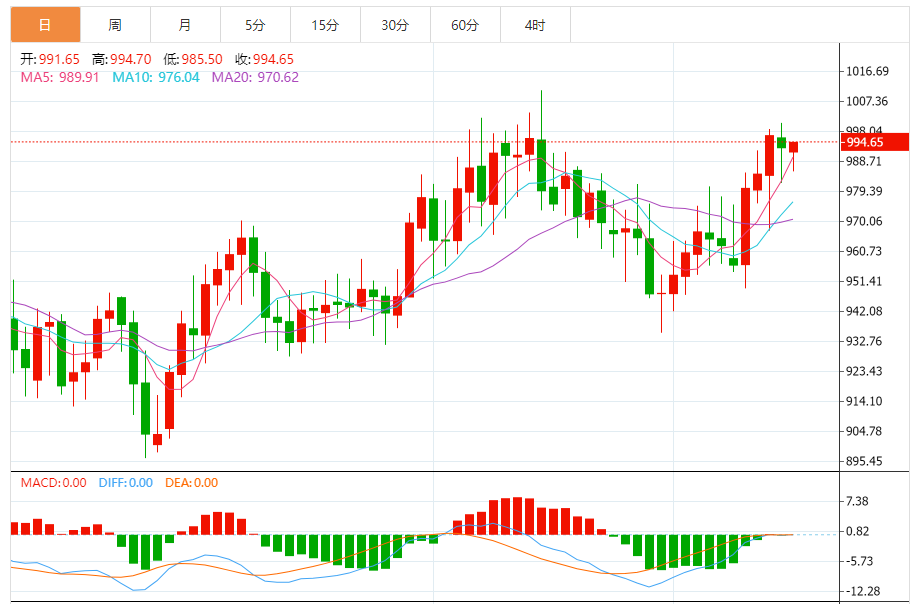Click the 895.45 price axis label
The image size is (916, 604).
[x=864, y=461]
